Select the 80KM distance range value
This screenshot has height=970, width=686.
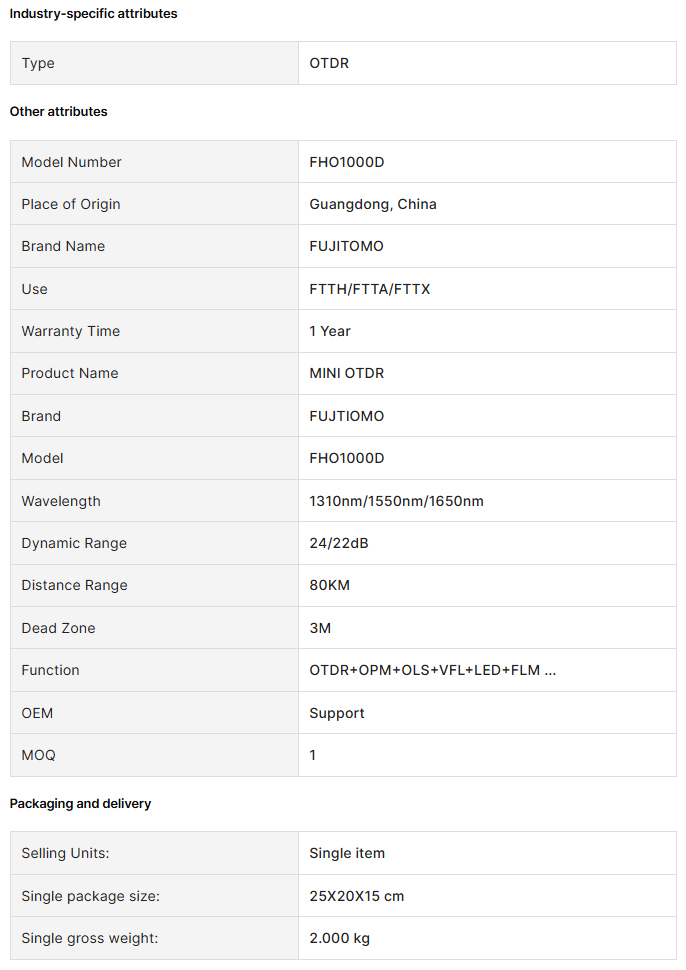330,585
